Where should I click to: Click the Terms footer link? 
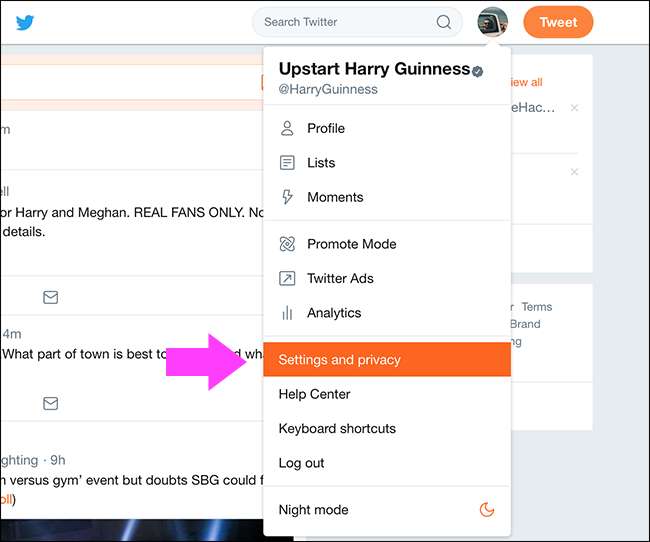[x=536, y=307]
